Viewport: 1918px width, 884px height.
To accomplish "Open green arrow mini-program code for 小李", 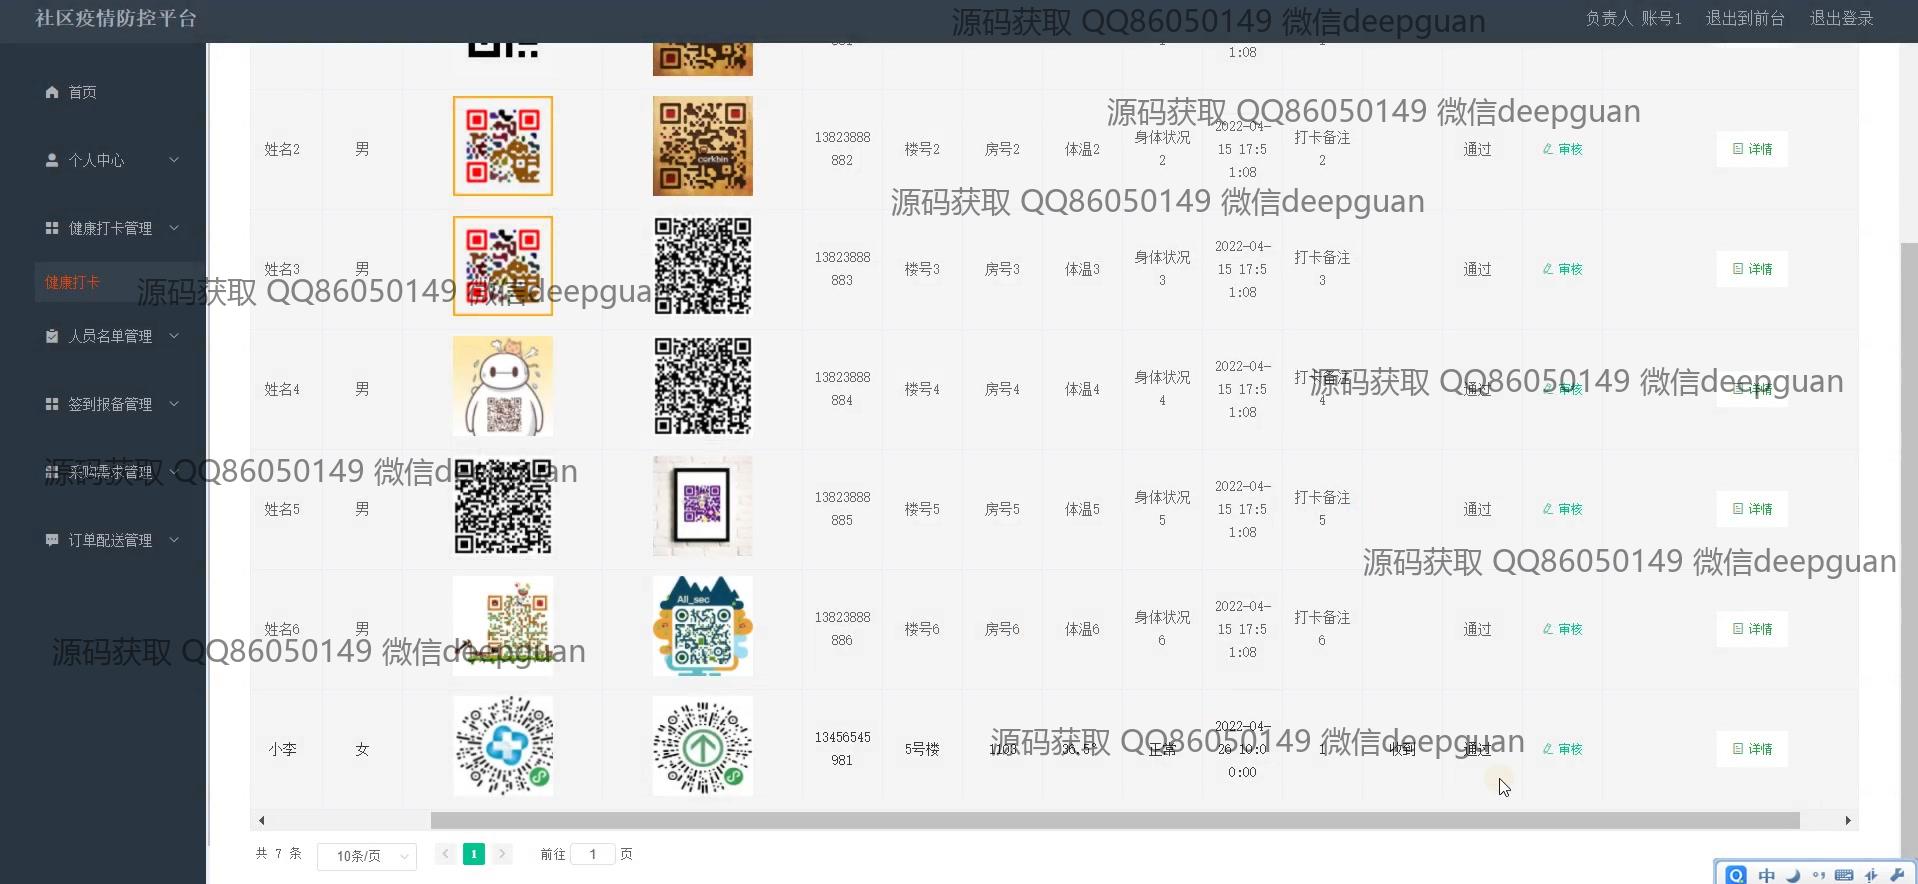I will point(703,746).
